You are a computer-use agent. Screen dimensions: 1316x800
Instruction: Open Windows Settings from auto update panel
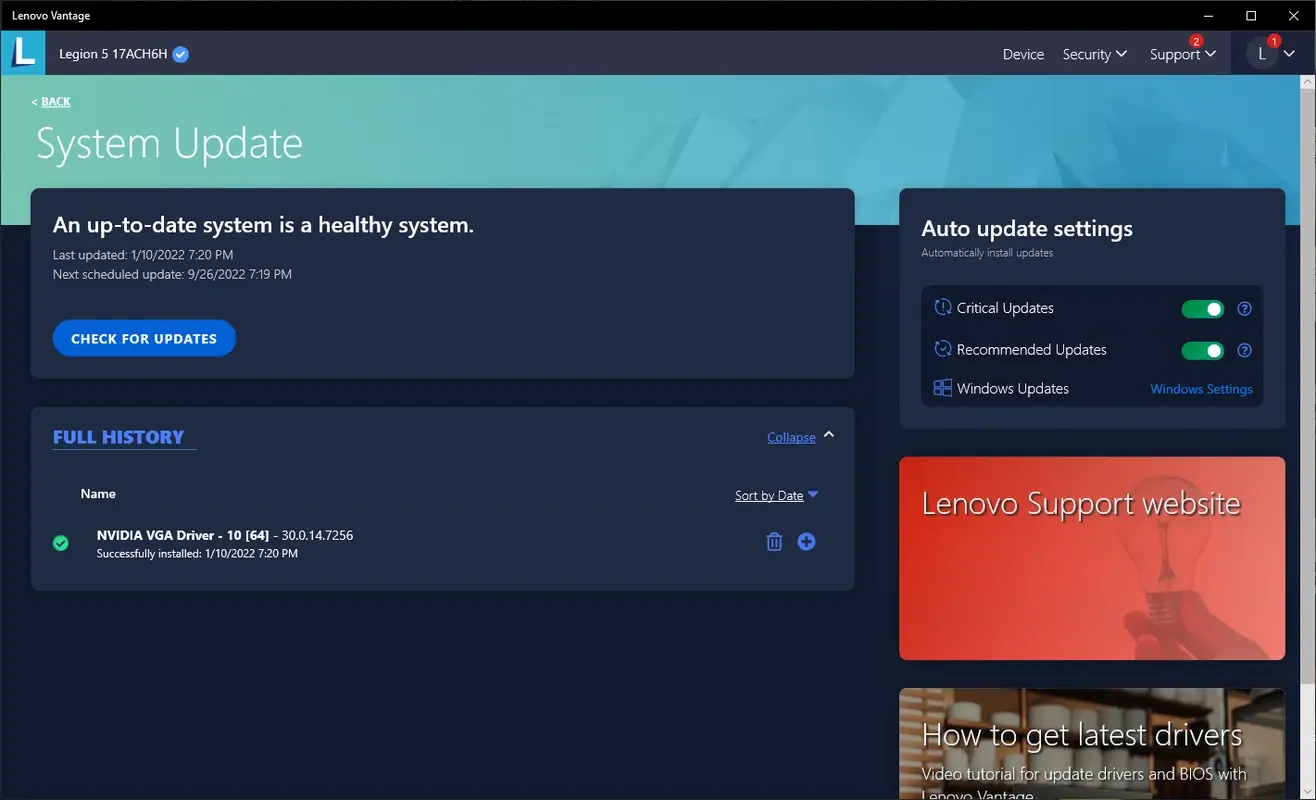tap(1201, 389)
